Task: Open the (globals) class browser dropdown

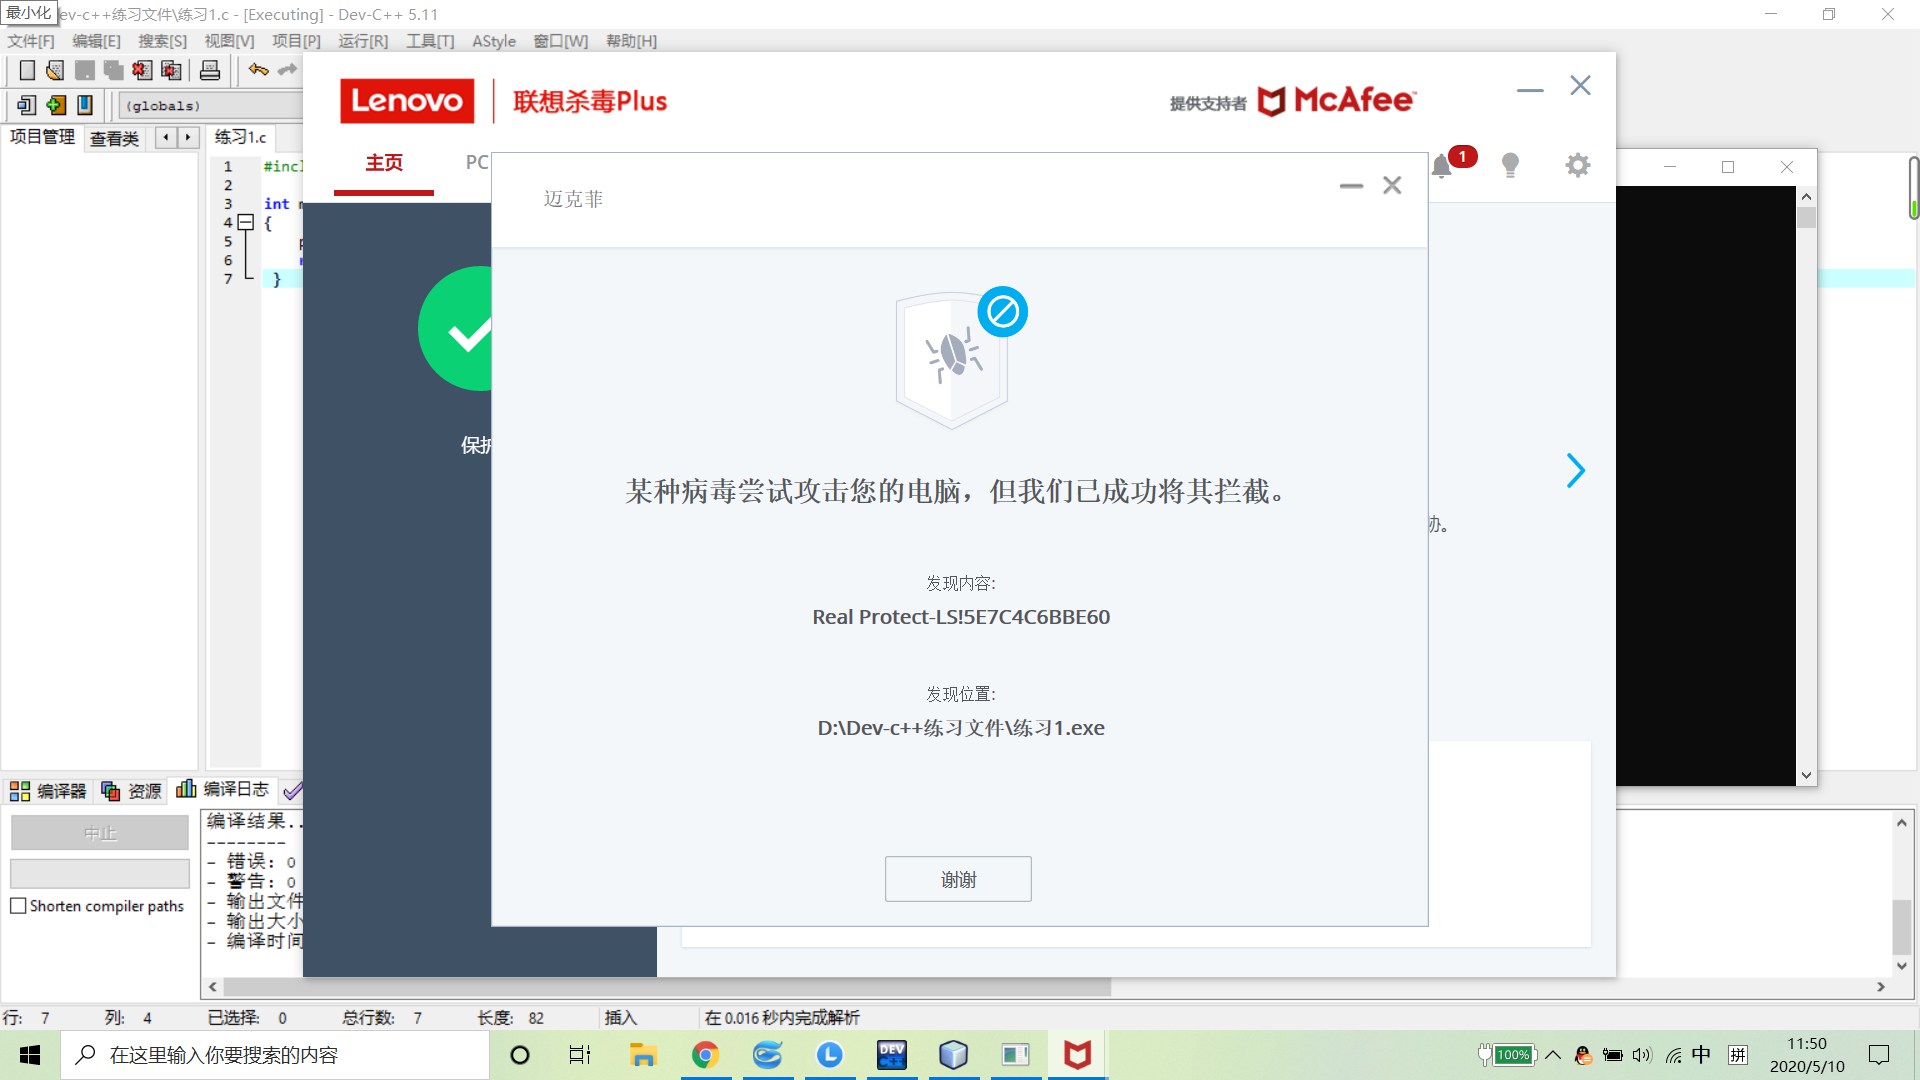Action: pyautogui.click(x=200, y=105)
